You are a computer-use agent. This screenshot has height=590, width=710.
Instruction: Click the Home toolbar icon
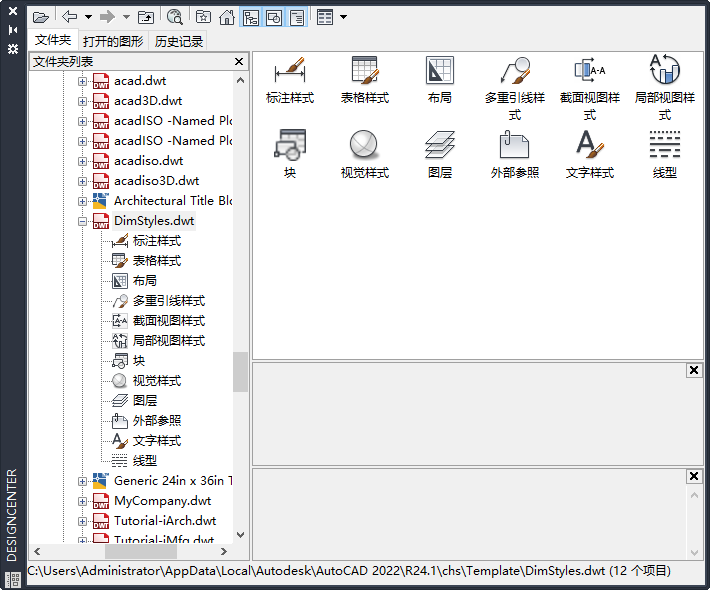pos(227,17)
